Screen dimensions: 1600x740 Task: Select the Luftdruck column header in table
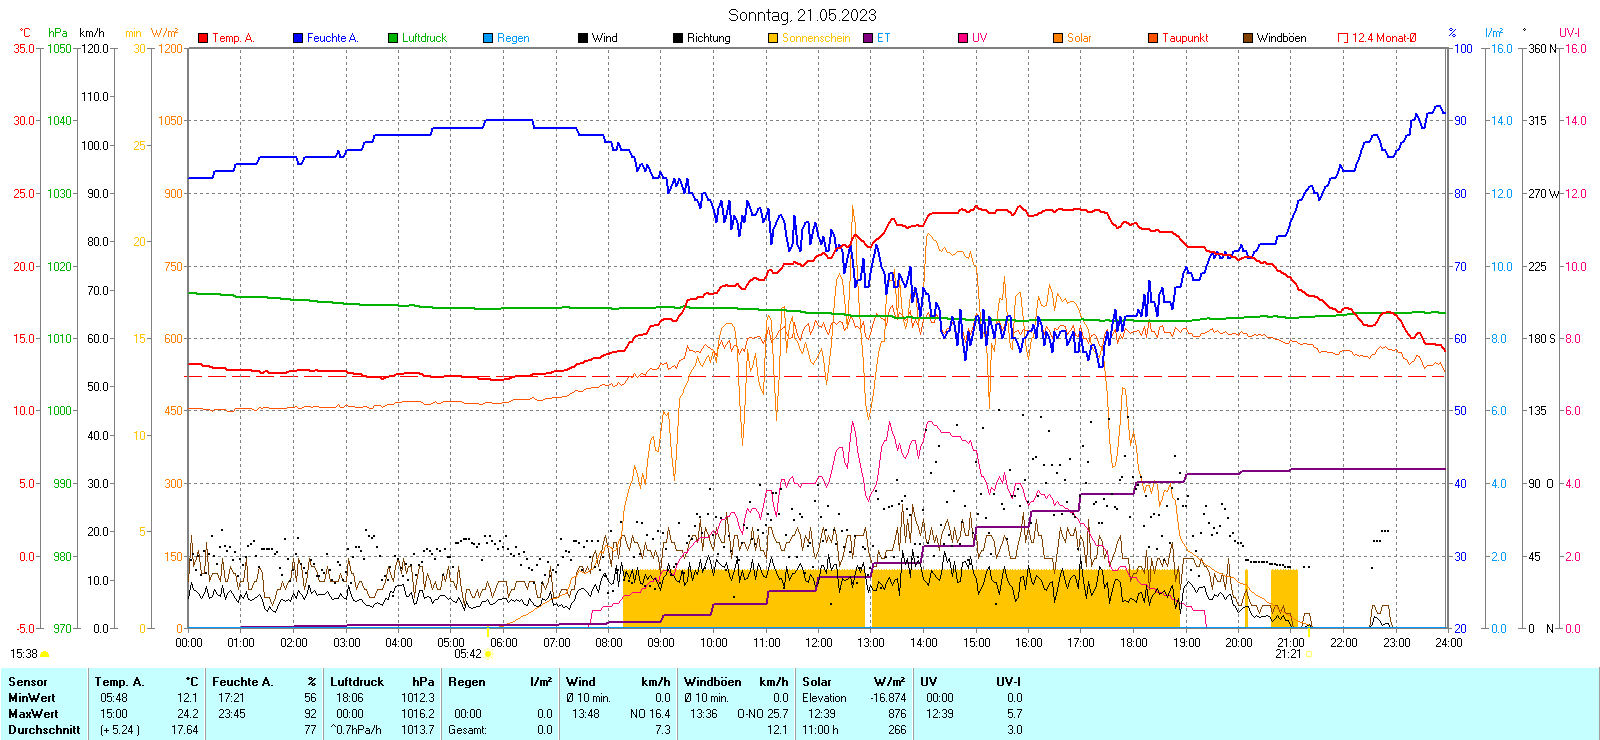pos(357,682)
